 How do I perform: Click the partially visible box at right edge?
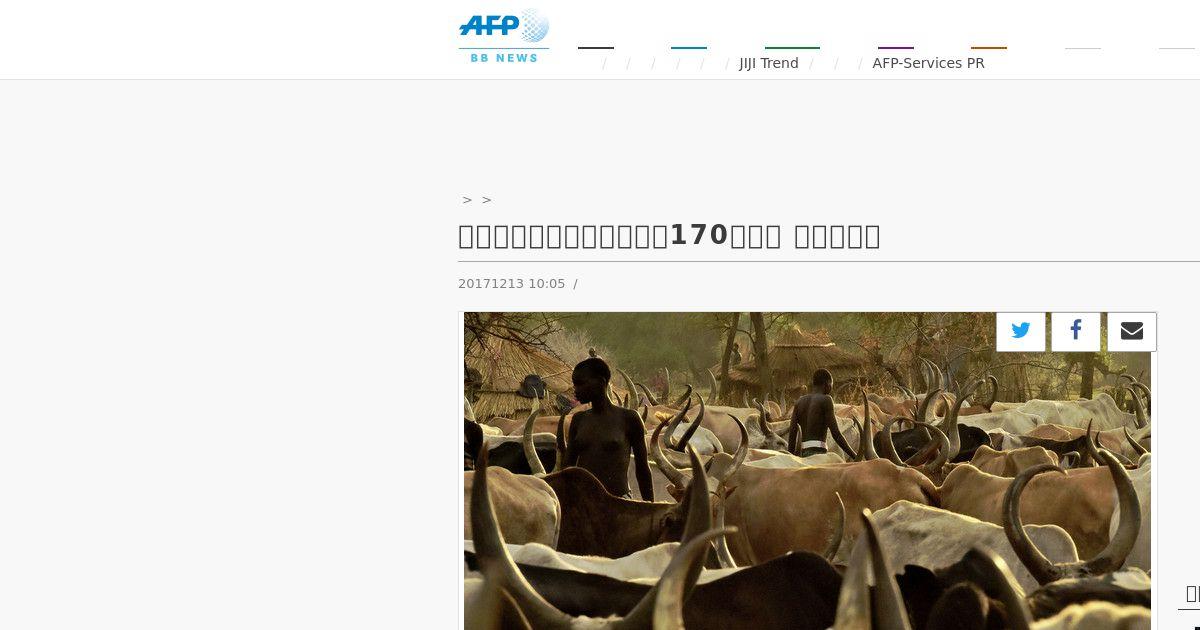pyautogui.click(x=1190, y=594)
